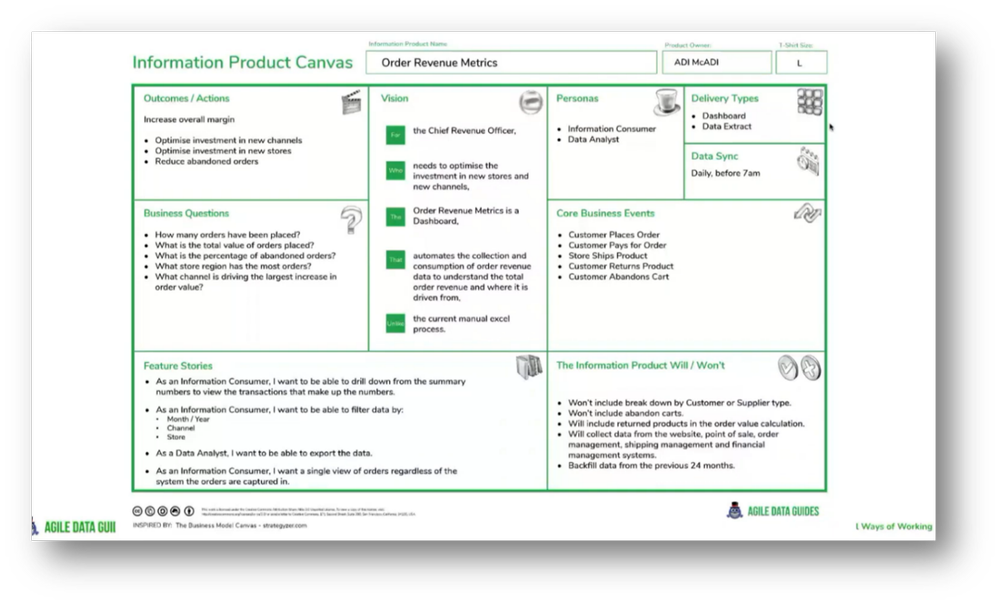Screen dimensions: 1000x605
Task: Click 'Dashboard' delivery type bullet
Action: (724, 116)
